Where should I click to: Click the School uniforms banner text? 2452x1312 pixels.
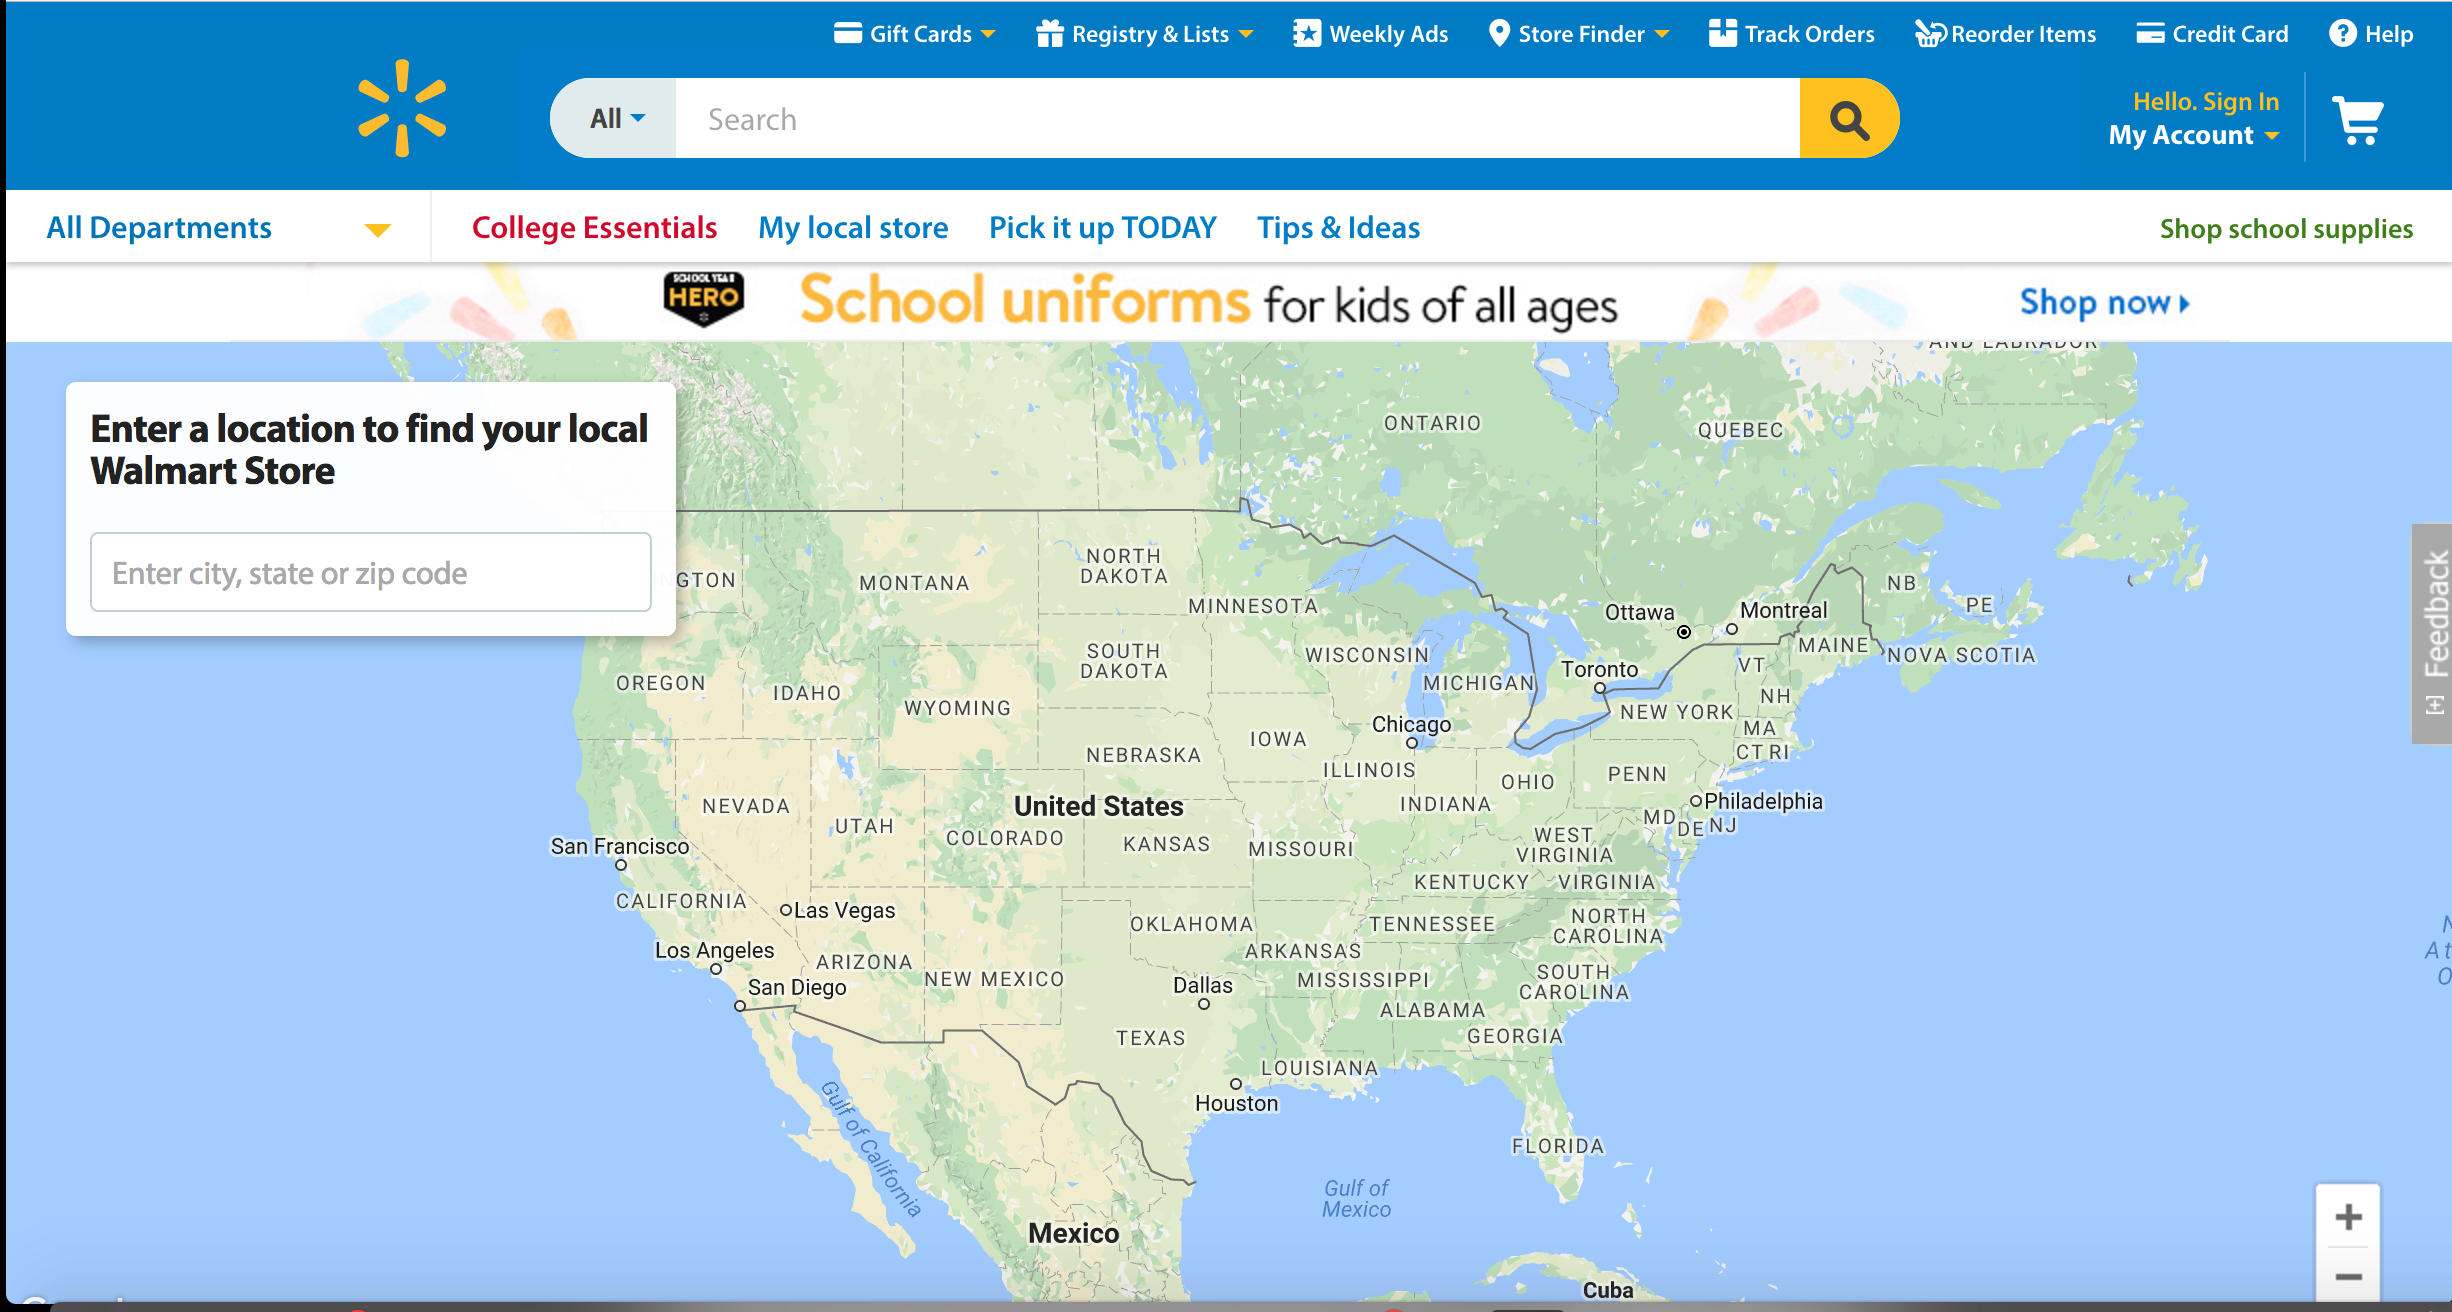click(x=1208, y=301)
